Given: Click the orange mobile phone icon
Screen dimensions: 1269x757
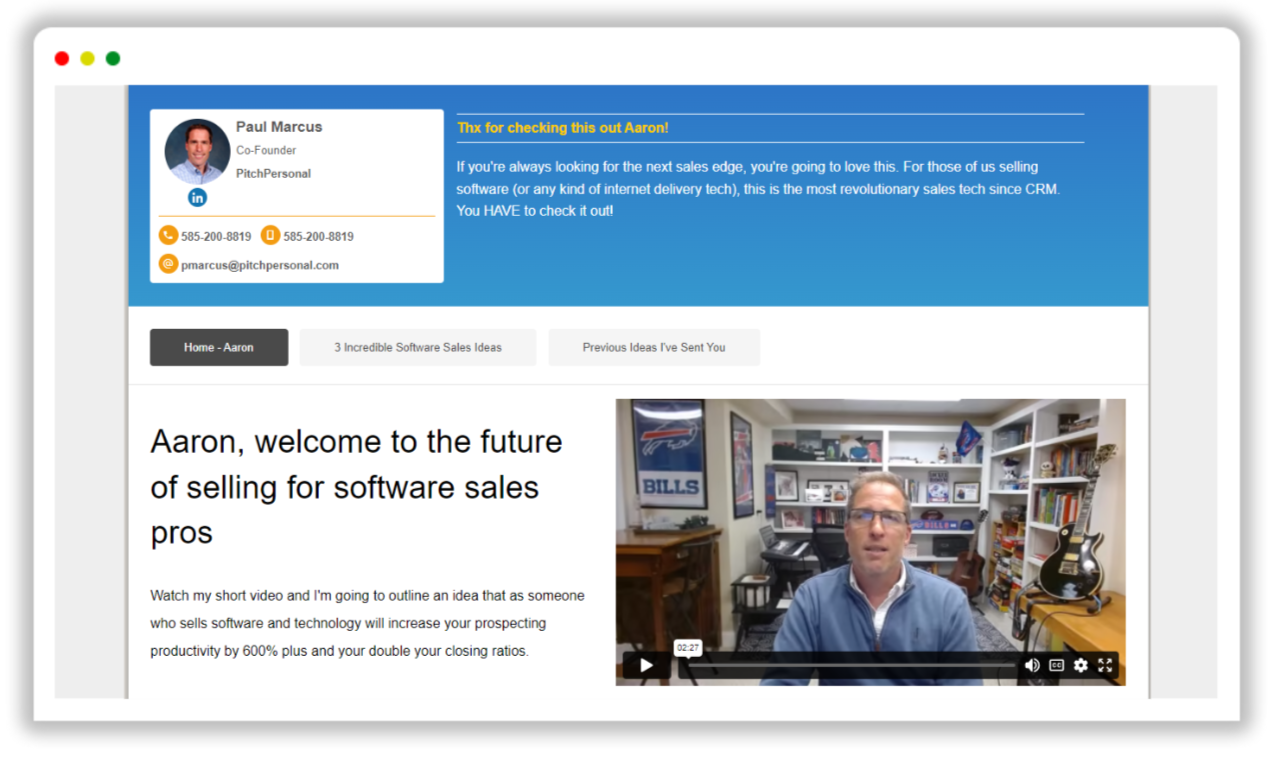Looking at the screenshot, I should (x=270, y=235).
